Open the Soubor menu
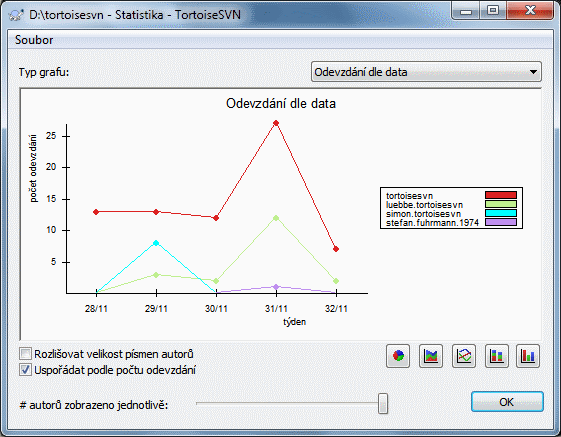 pyautogui.click(x=34, y=40)
